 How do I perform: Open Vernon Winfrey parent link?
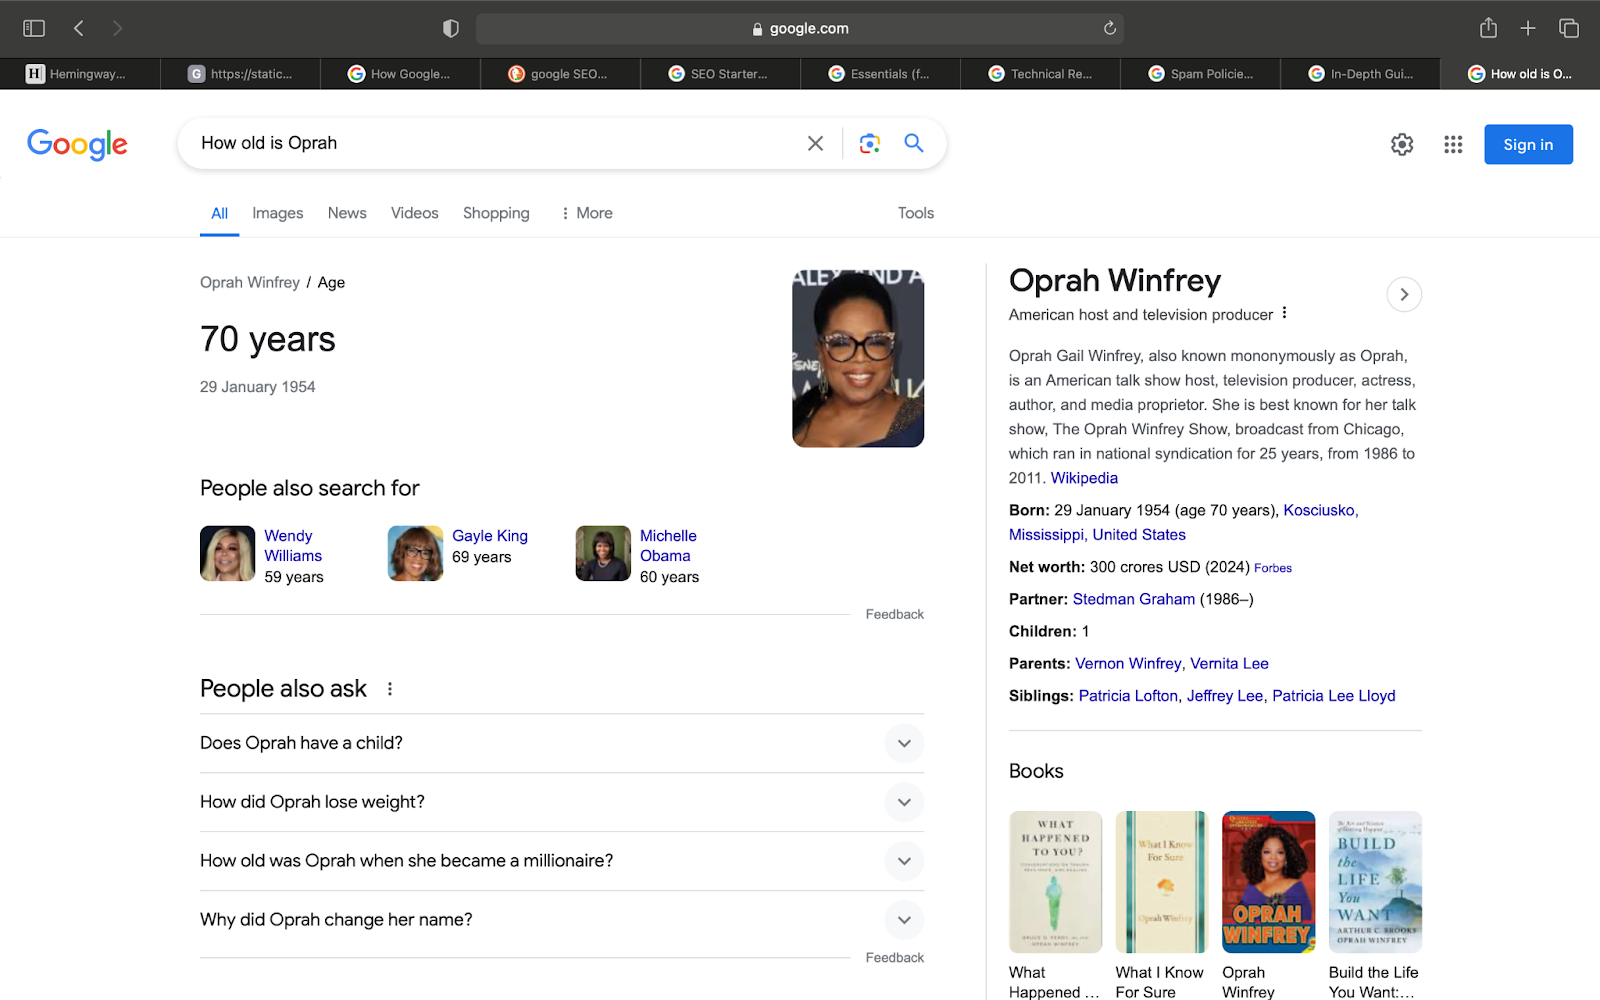pos(1128,664)
